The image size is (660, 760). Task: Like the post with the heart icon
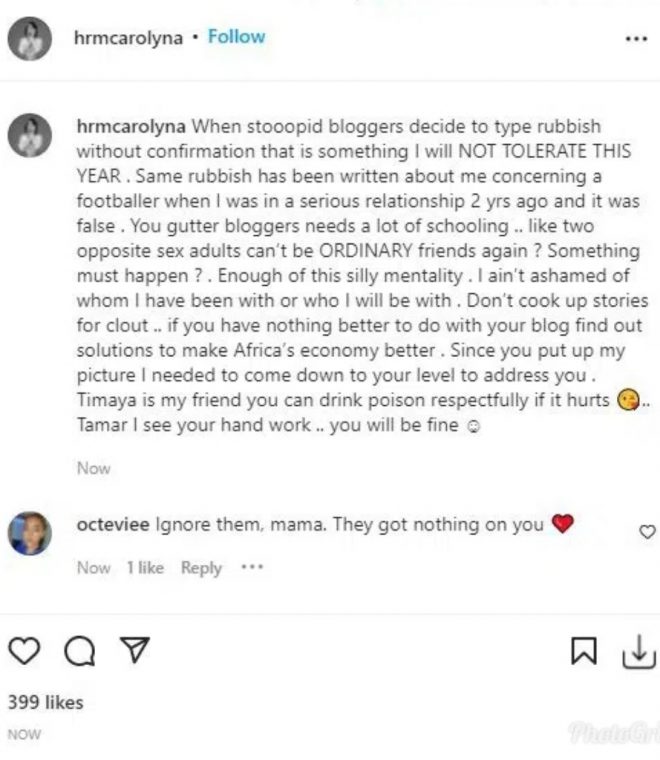24,652
